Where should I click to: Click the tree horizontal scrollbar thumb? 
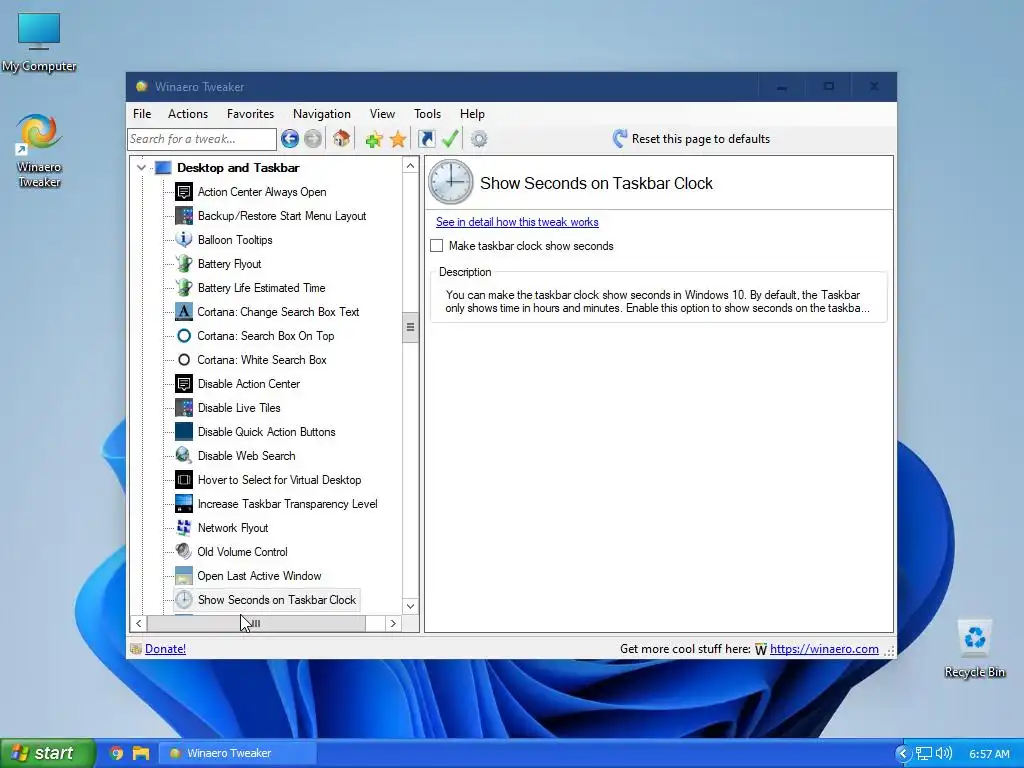pos(256,624)
